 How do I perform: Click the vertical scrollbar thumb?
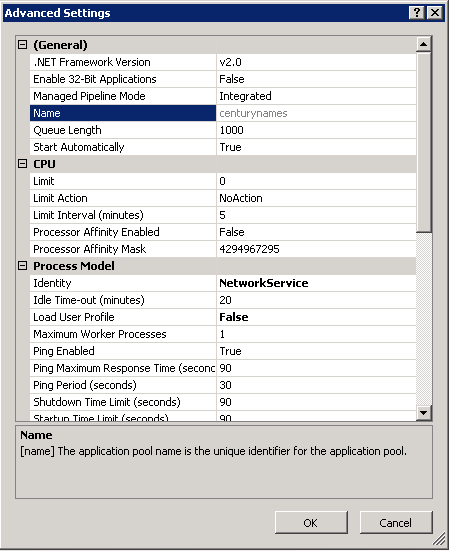(x=424, y=142)
